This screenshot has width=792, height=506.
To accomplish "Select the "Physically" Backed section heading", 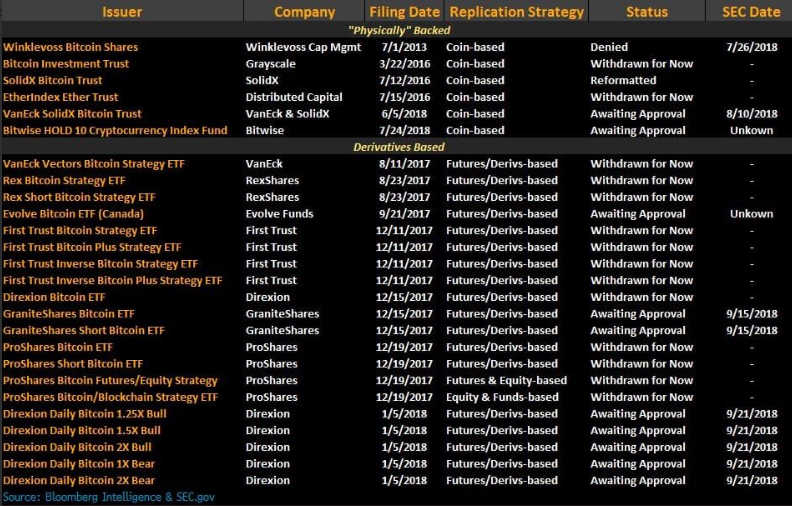I will tap(399, 30).
